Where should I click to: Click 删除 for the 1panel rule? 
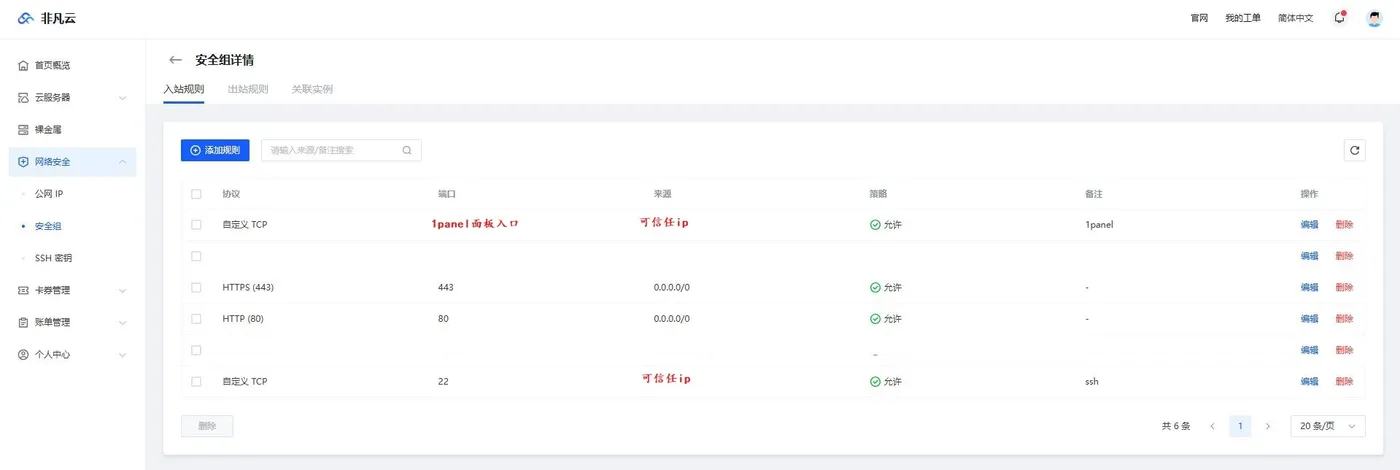1344,225
